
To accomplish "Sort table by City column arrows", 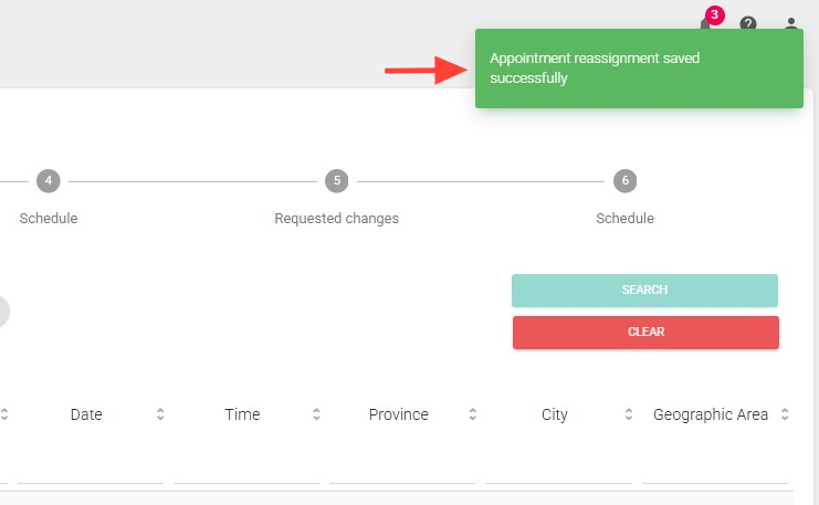I will 628,414.
